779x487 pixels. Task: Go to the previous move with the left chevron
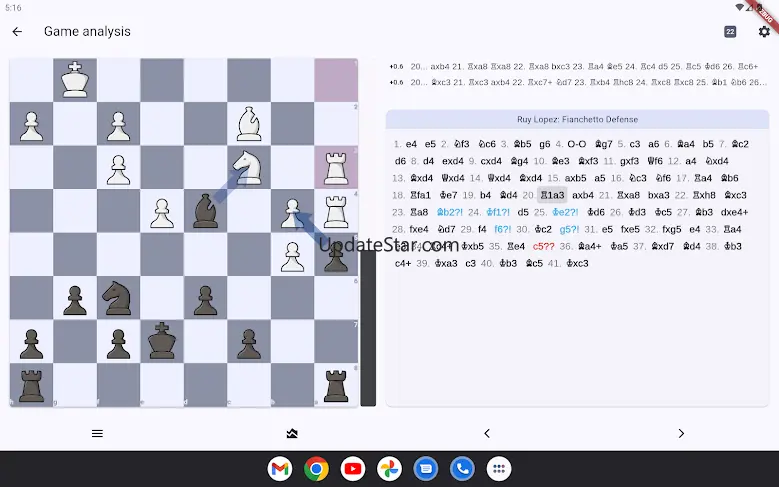[487, 433]
